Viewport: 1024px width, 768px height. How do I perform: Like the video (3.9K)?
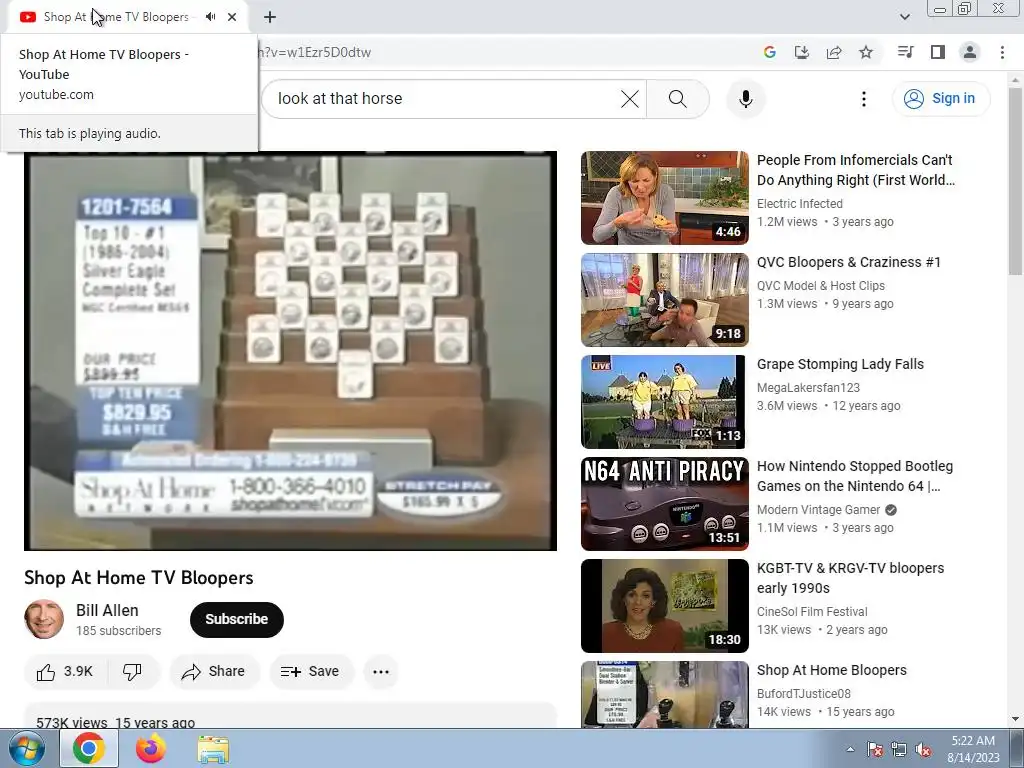pyautogui.click(x=65, y=671)
